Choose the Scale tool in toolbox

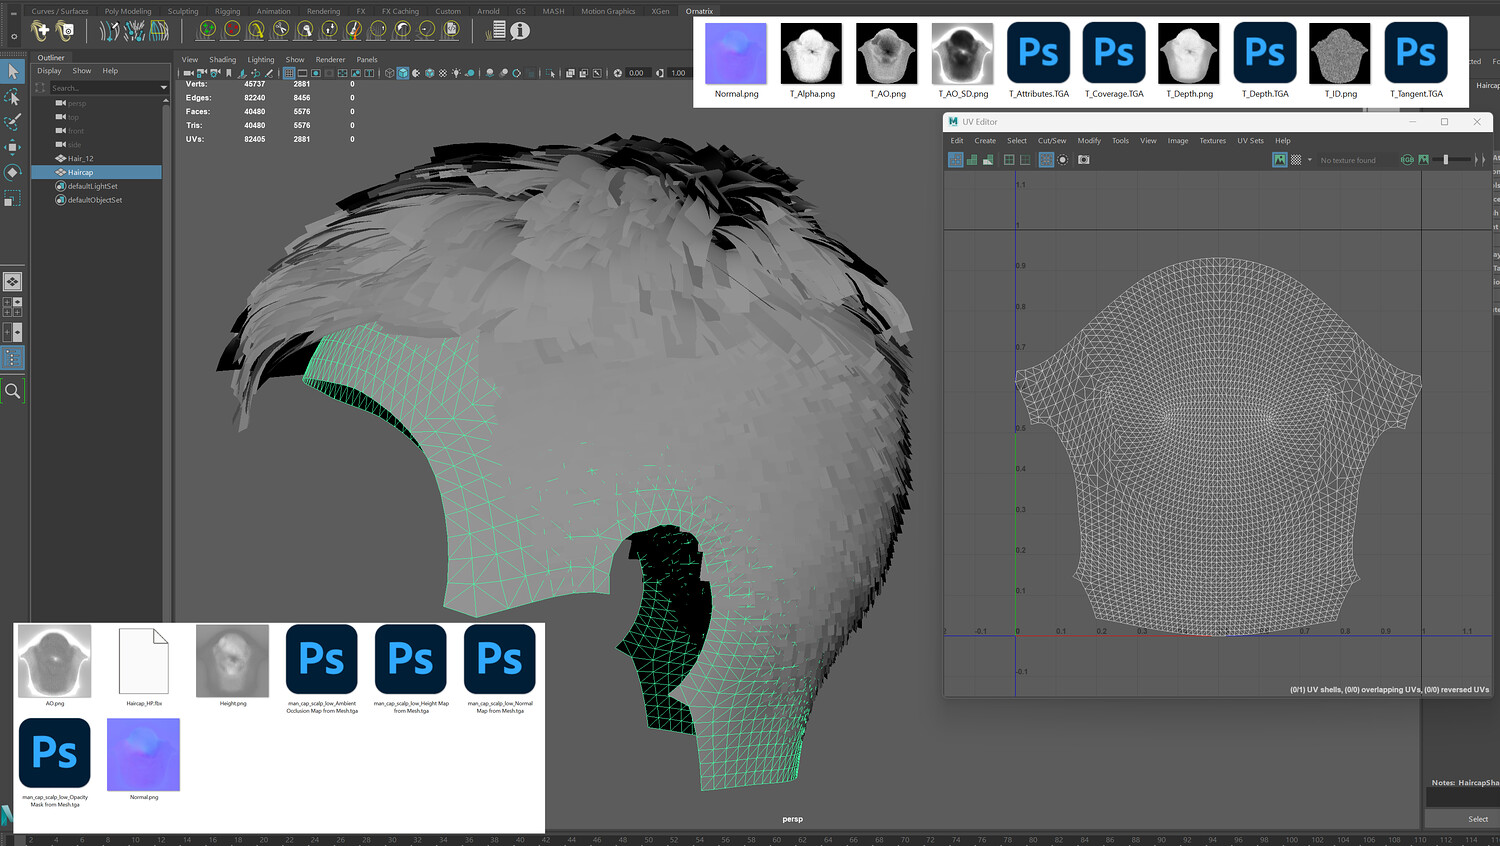(x=13, y=198)
